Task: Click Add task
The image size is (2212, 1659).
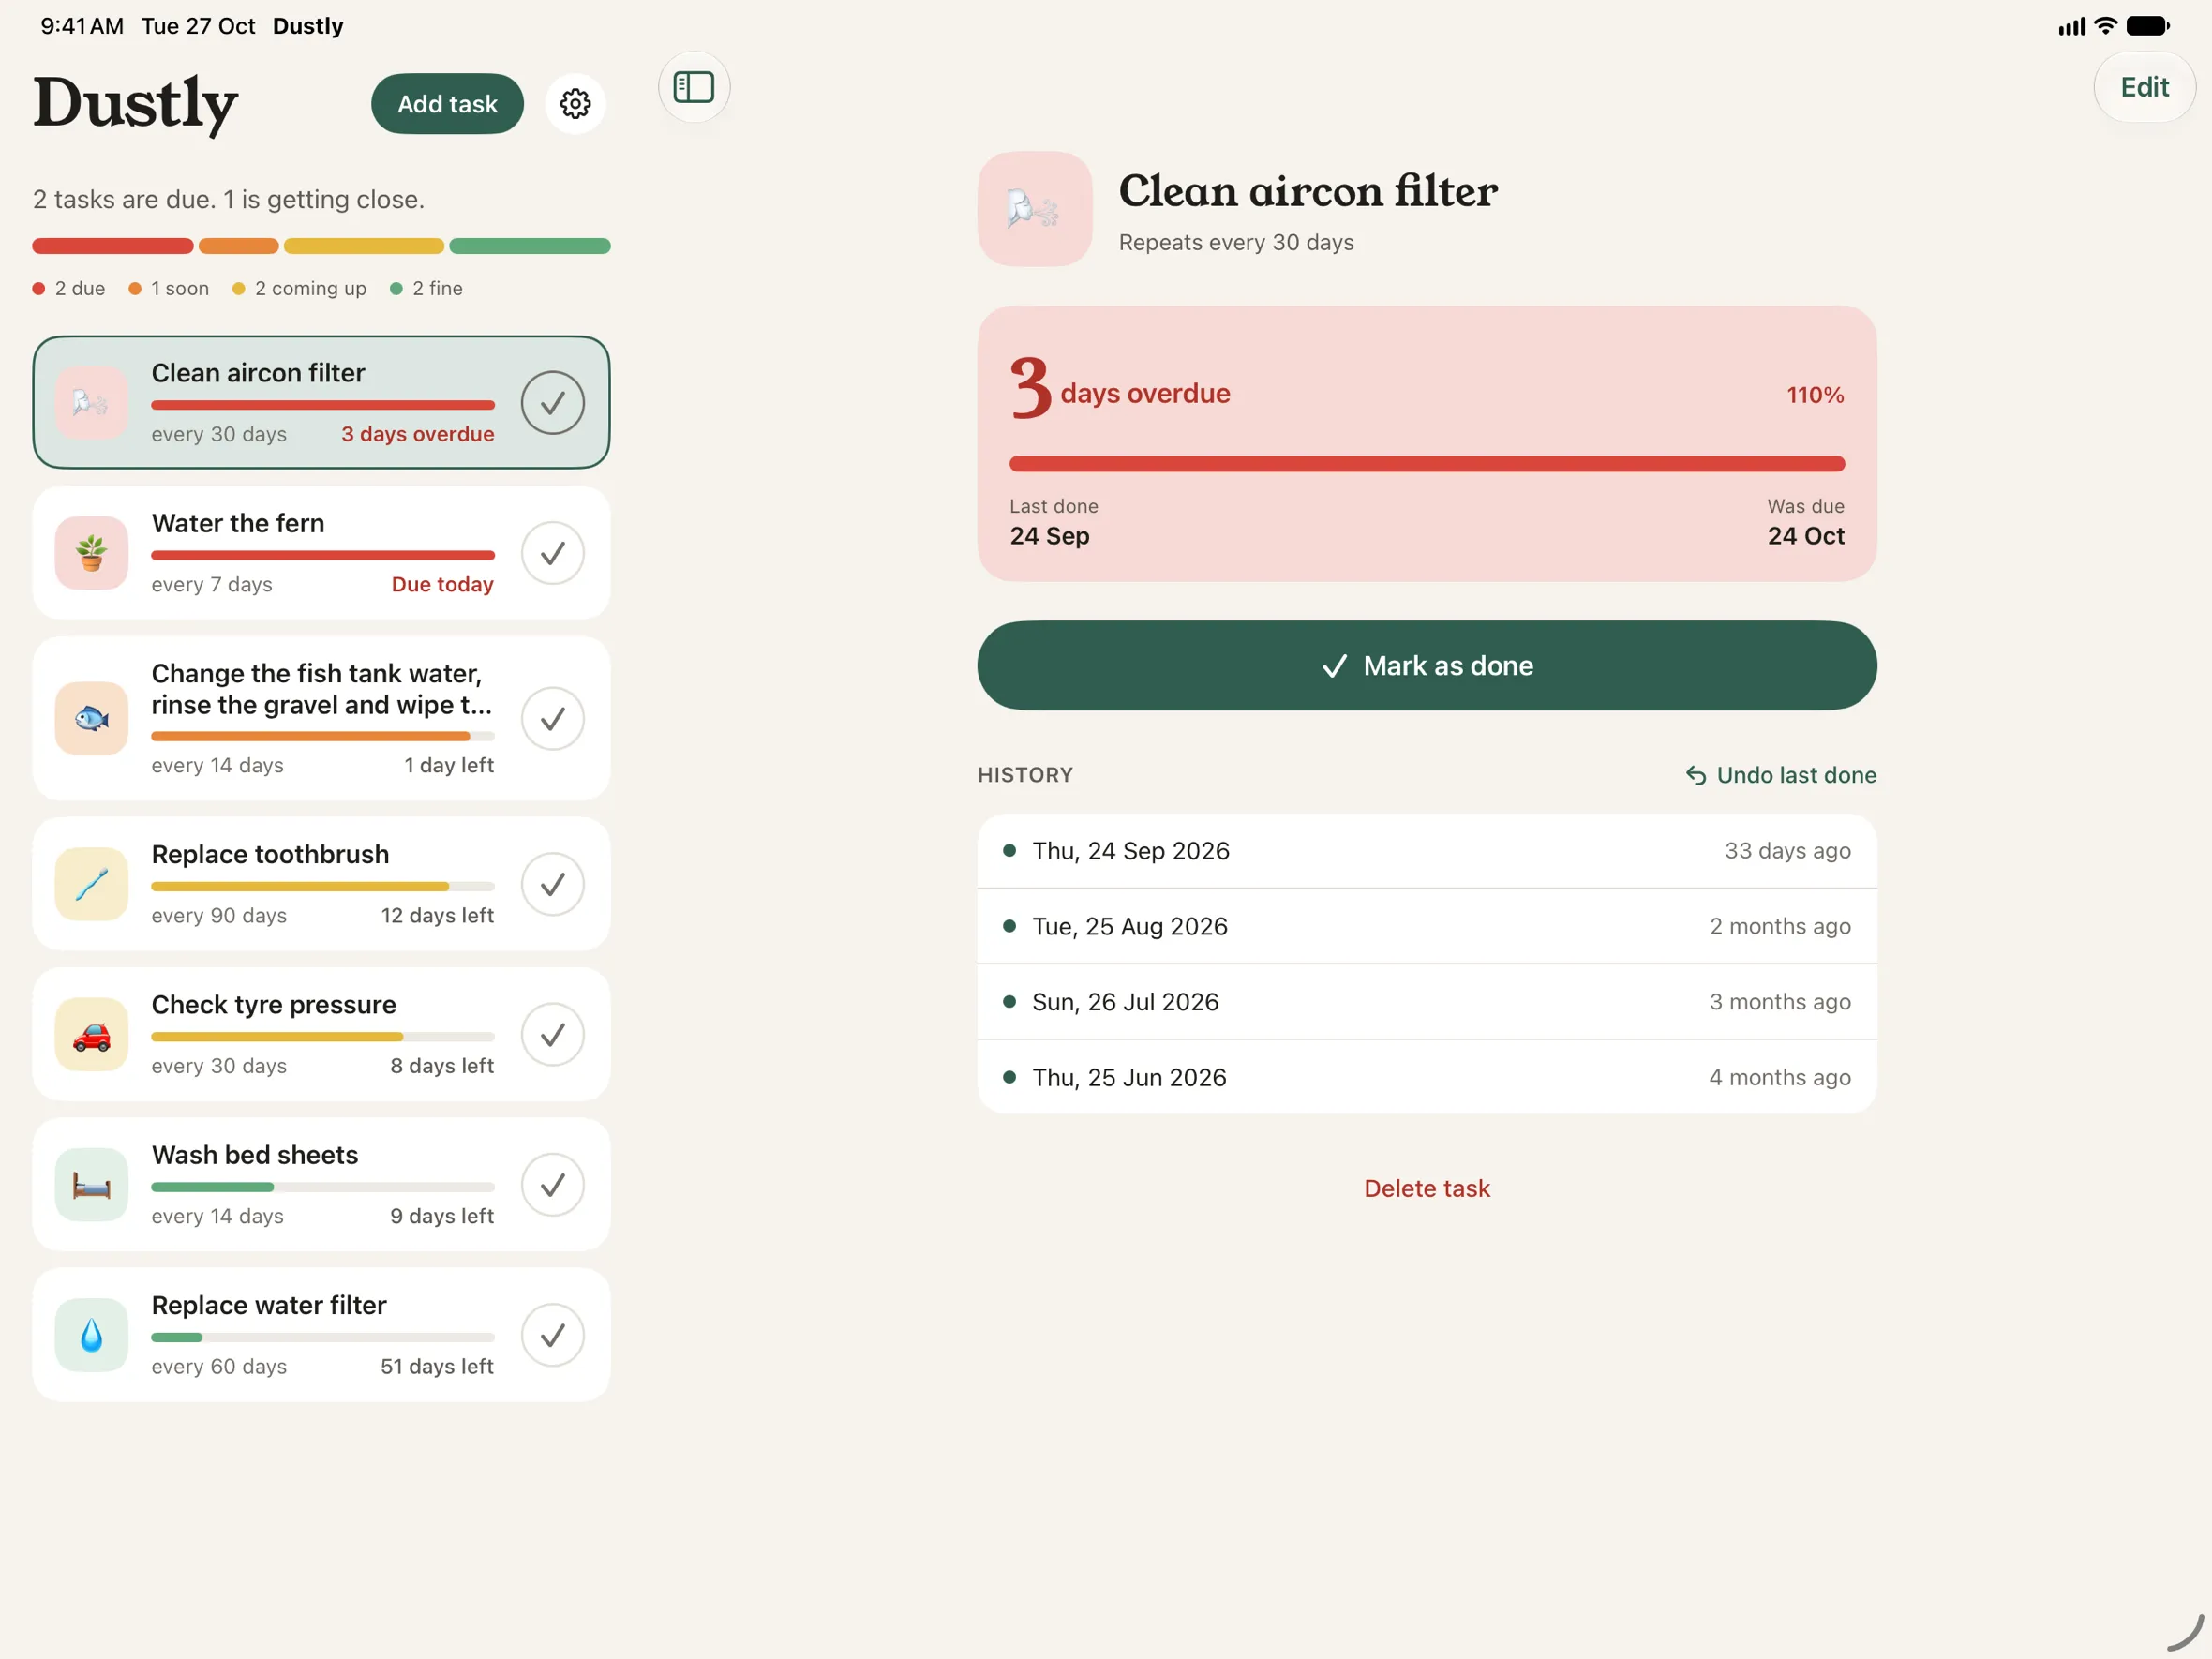Action: [x=447, y=103]
